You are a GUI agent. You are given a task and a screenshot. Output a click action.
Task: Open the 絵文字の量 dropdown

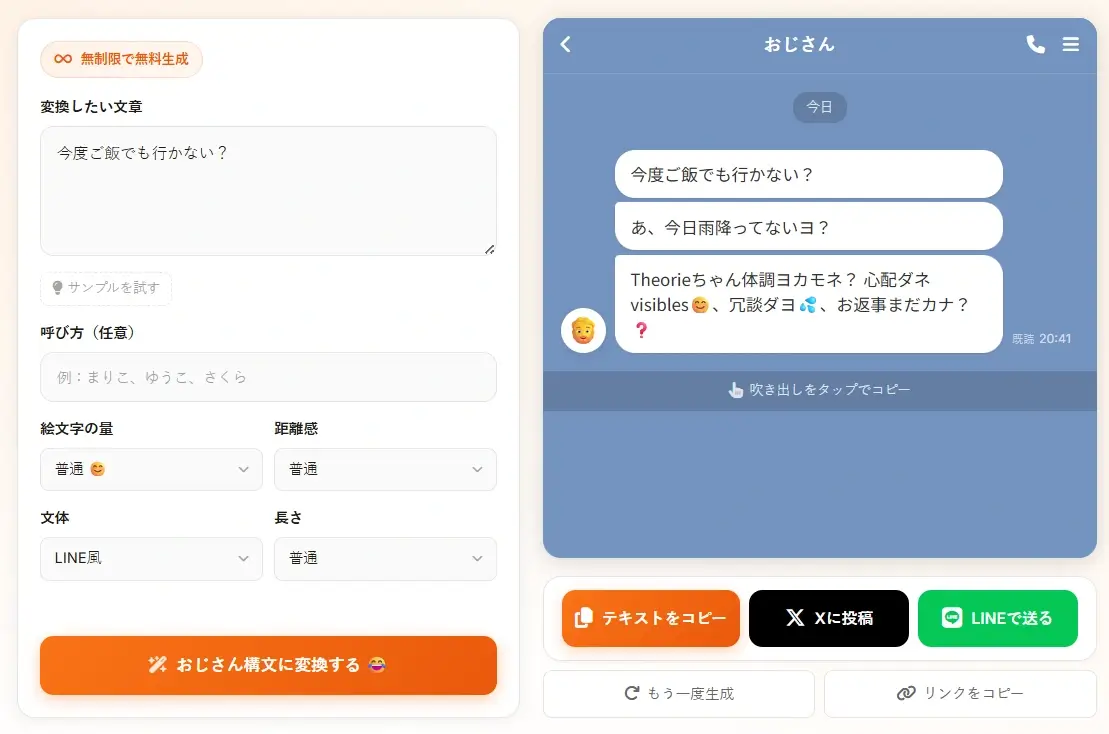click(x=151, y=469)
